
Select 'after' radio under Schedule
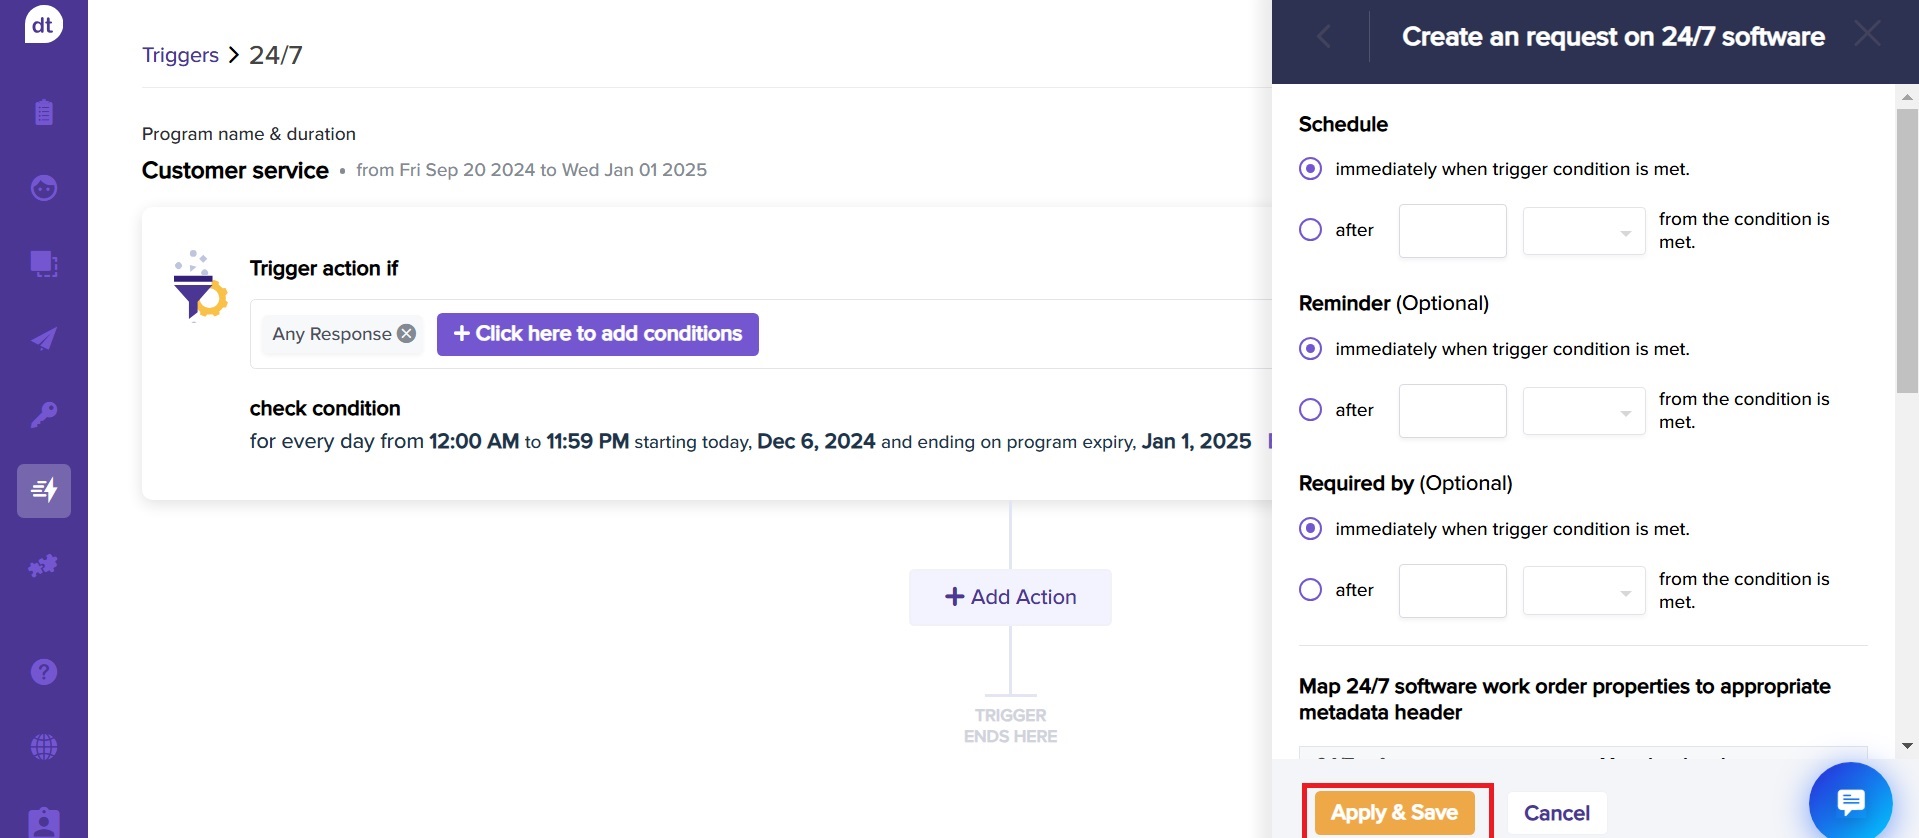[x=1310, y=230]
